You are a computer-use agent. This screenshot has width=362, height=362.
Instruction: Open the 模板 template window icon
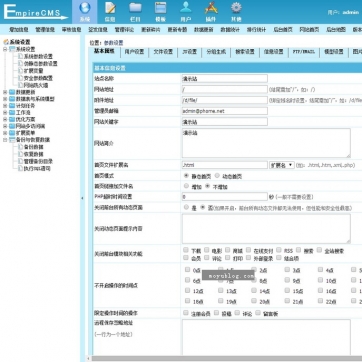(161, 8)
